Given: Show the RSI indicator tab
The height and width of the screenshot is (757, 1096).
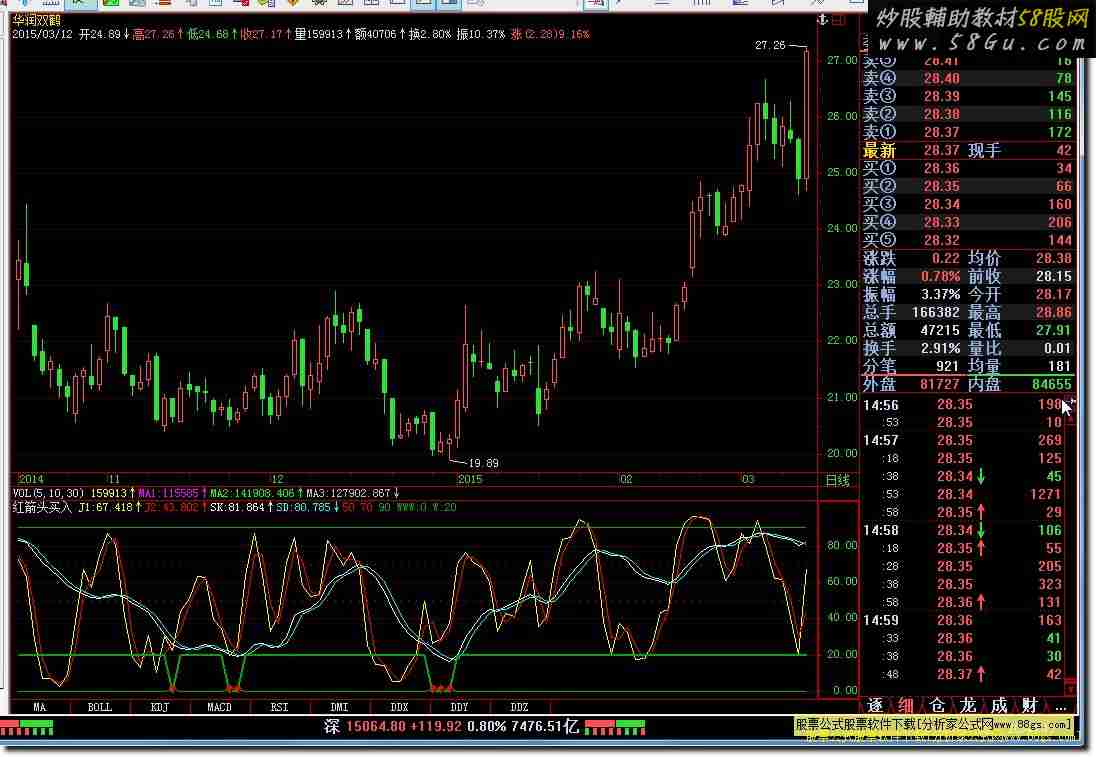Looking at the screenshot, I should click(x=280, y=707).
